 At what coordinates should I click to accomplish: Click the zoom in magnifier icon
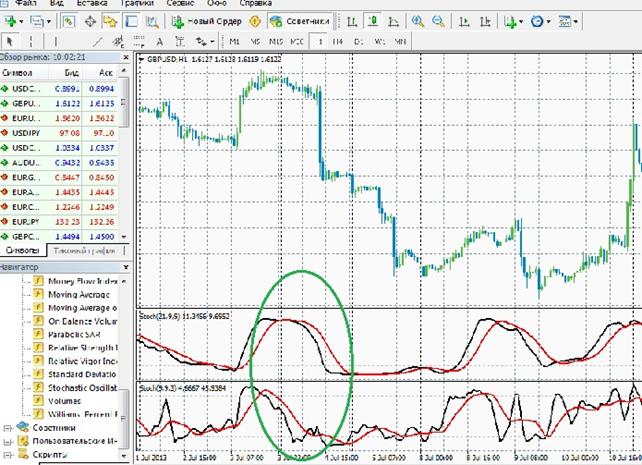[418, 21]
